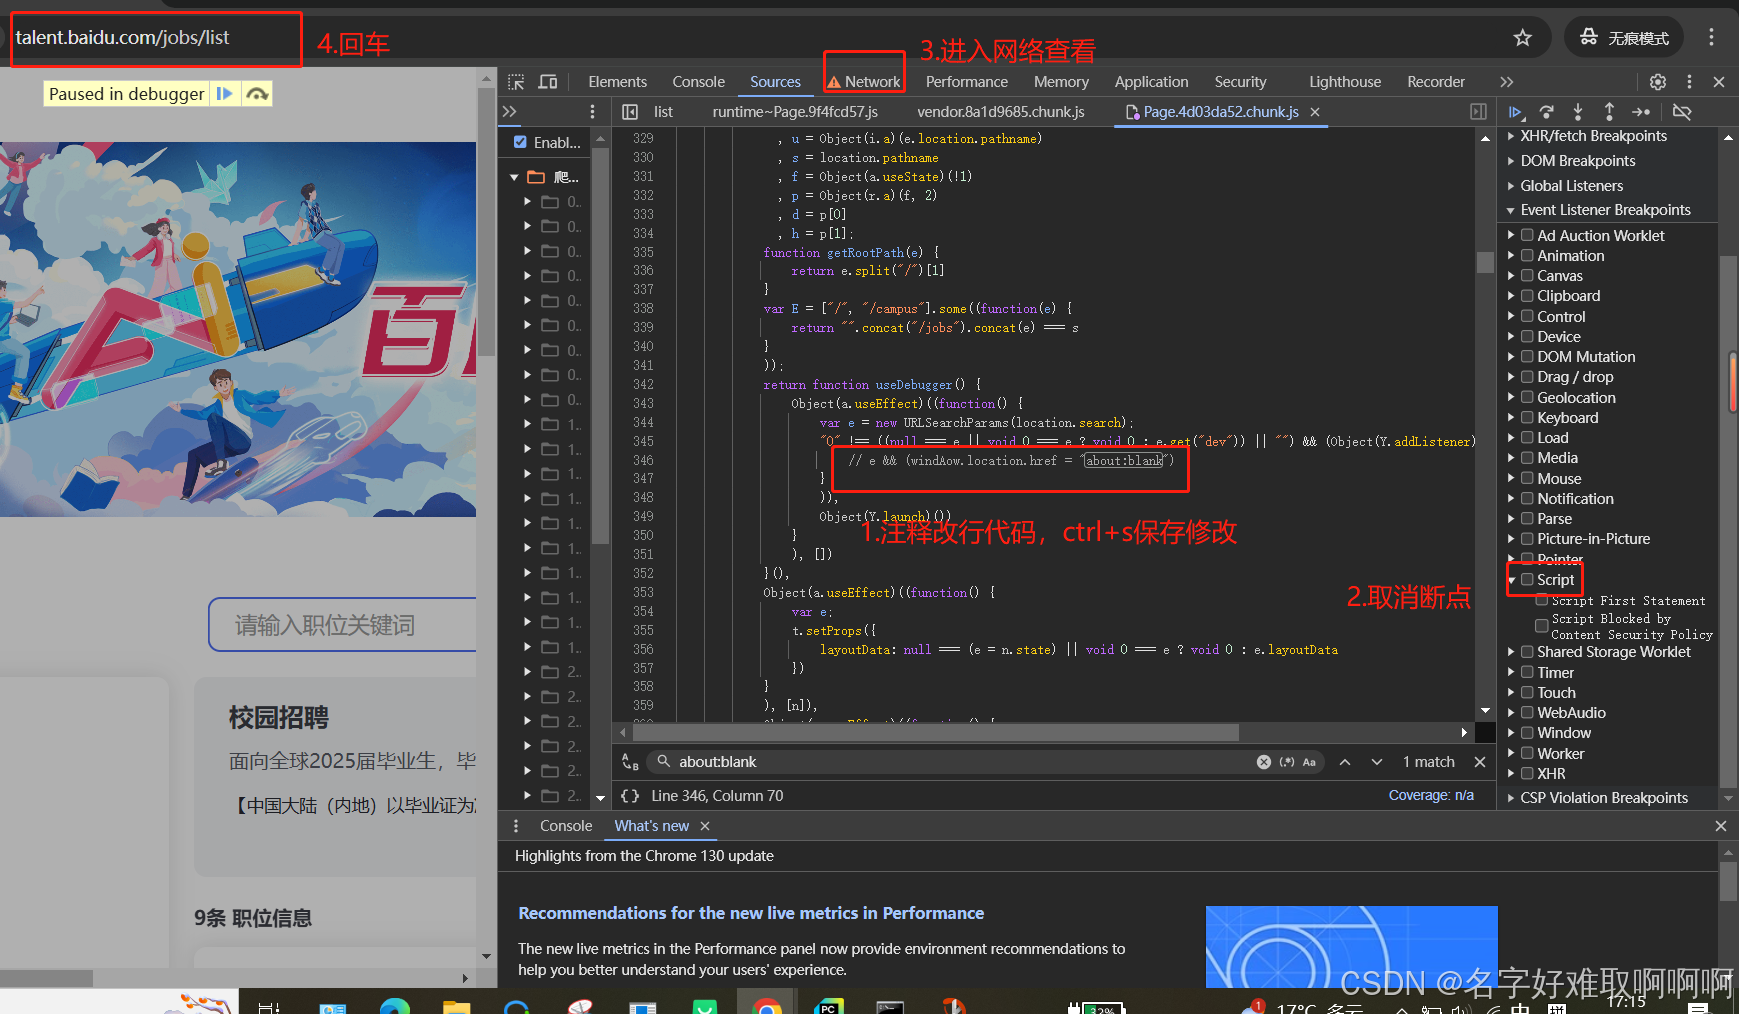Switch to the Console panel tab
Viewport: 1739px width, 1014px height.
click(698, 82)
